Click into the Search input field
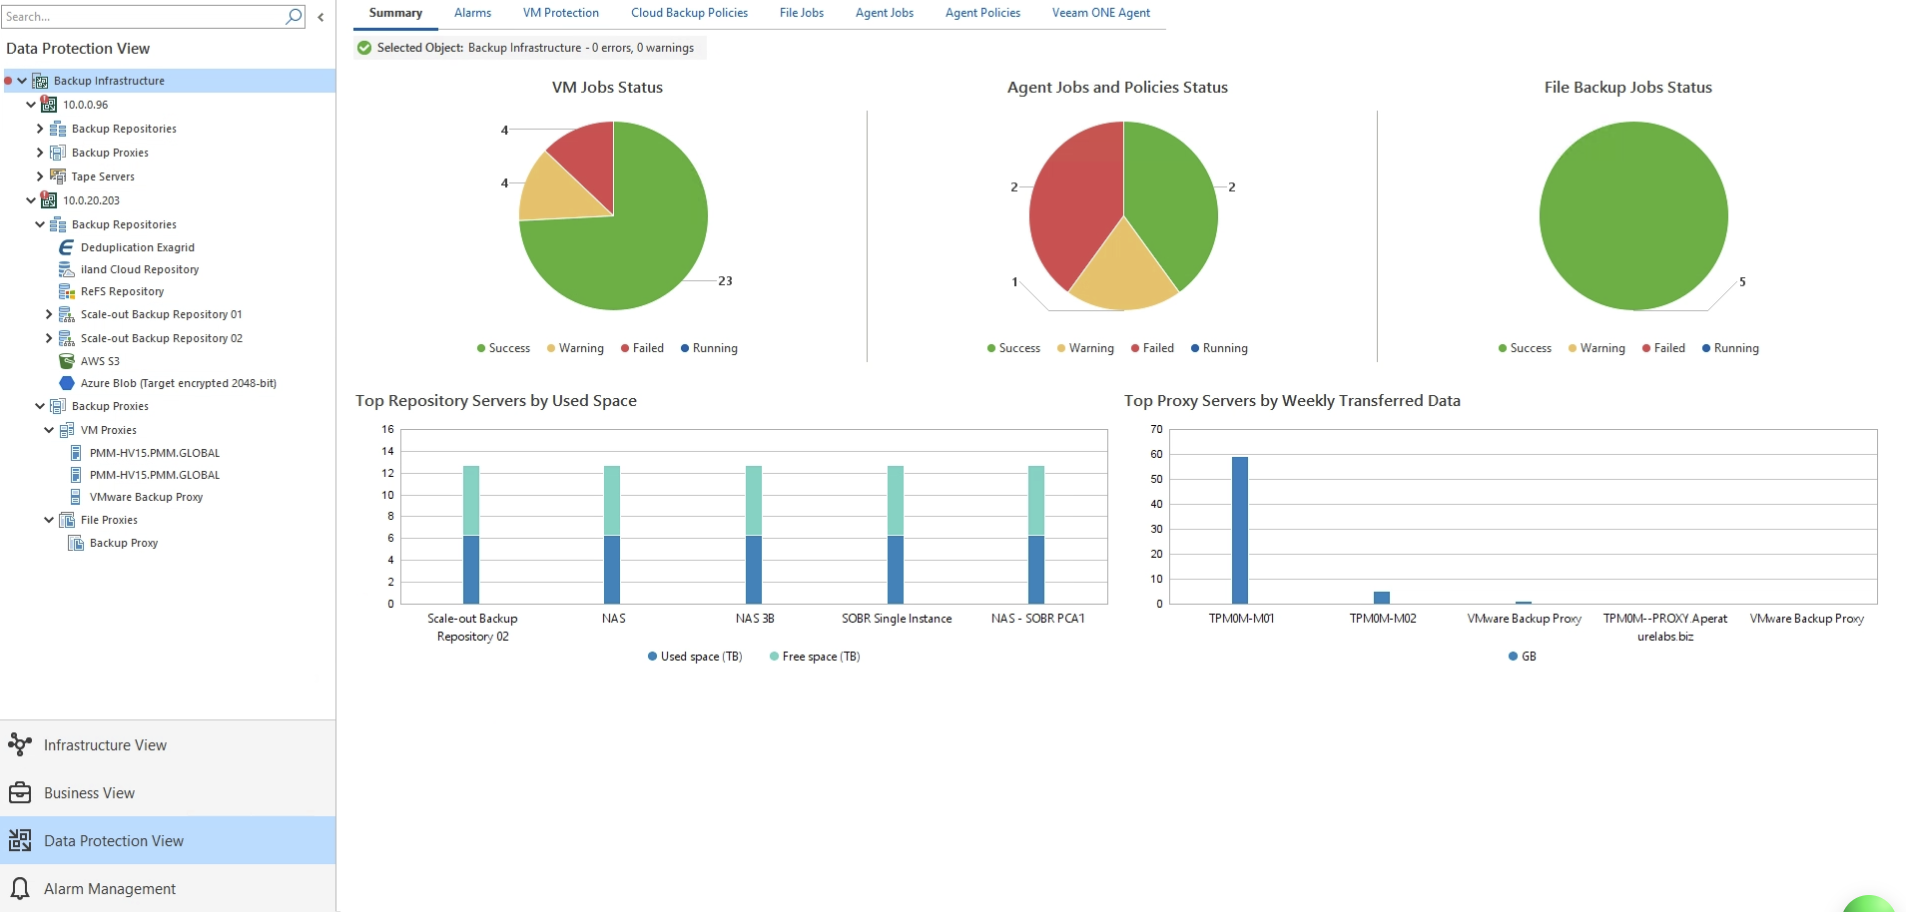1906x912 pixels. [143, 16]
